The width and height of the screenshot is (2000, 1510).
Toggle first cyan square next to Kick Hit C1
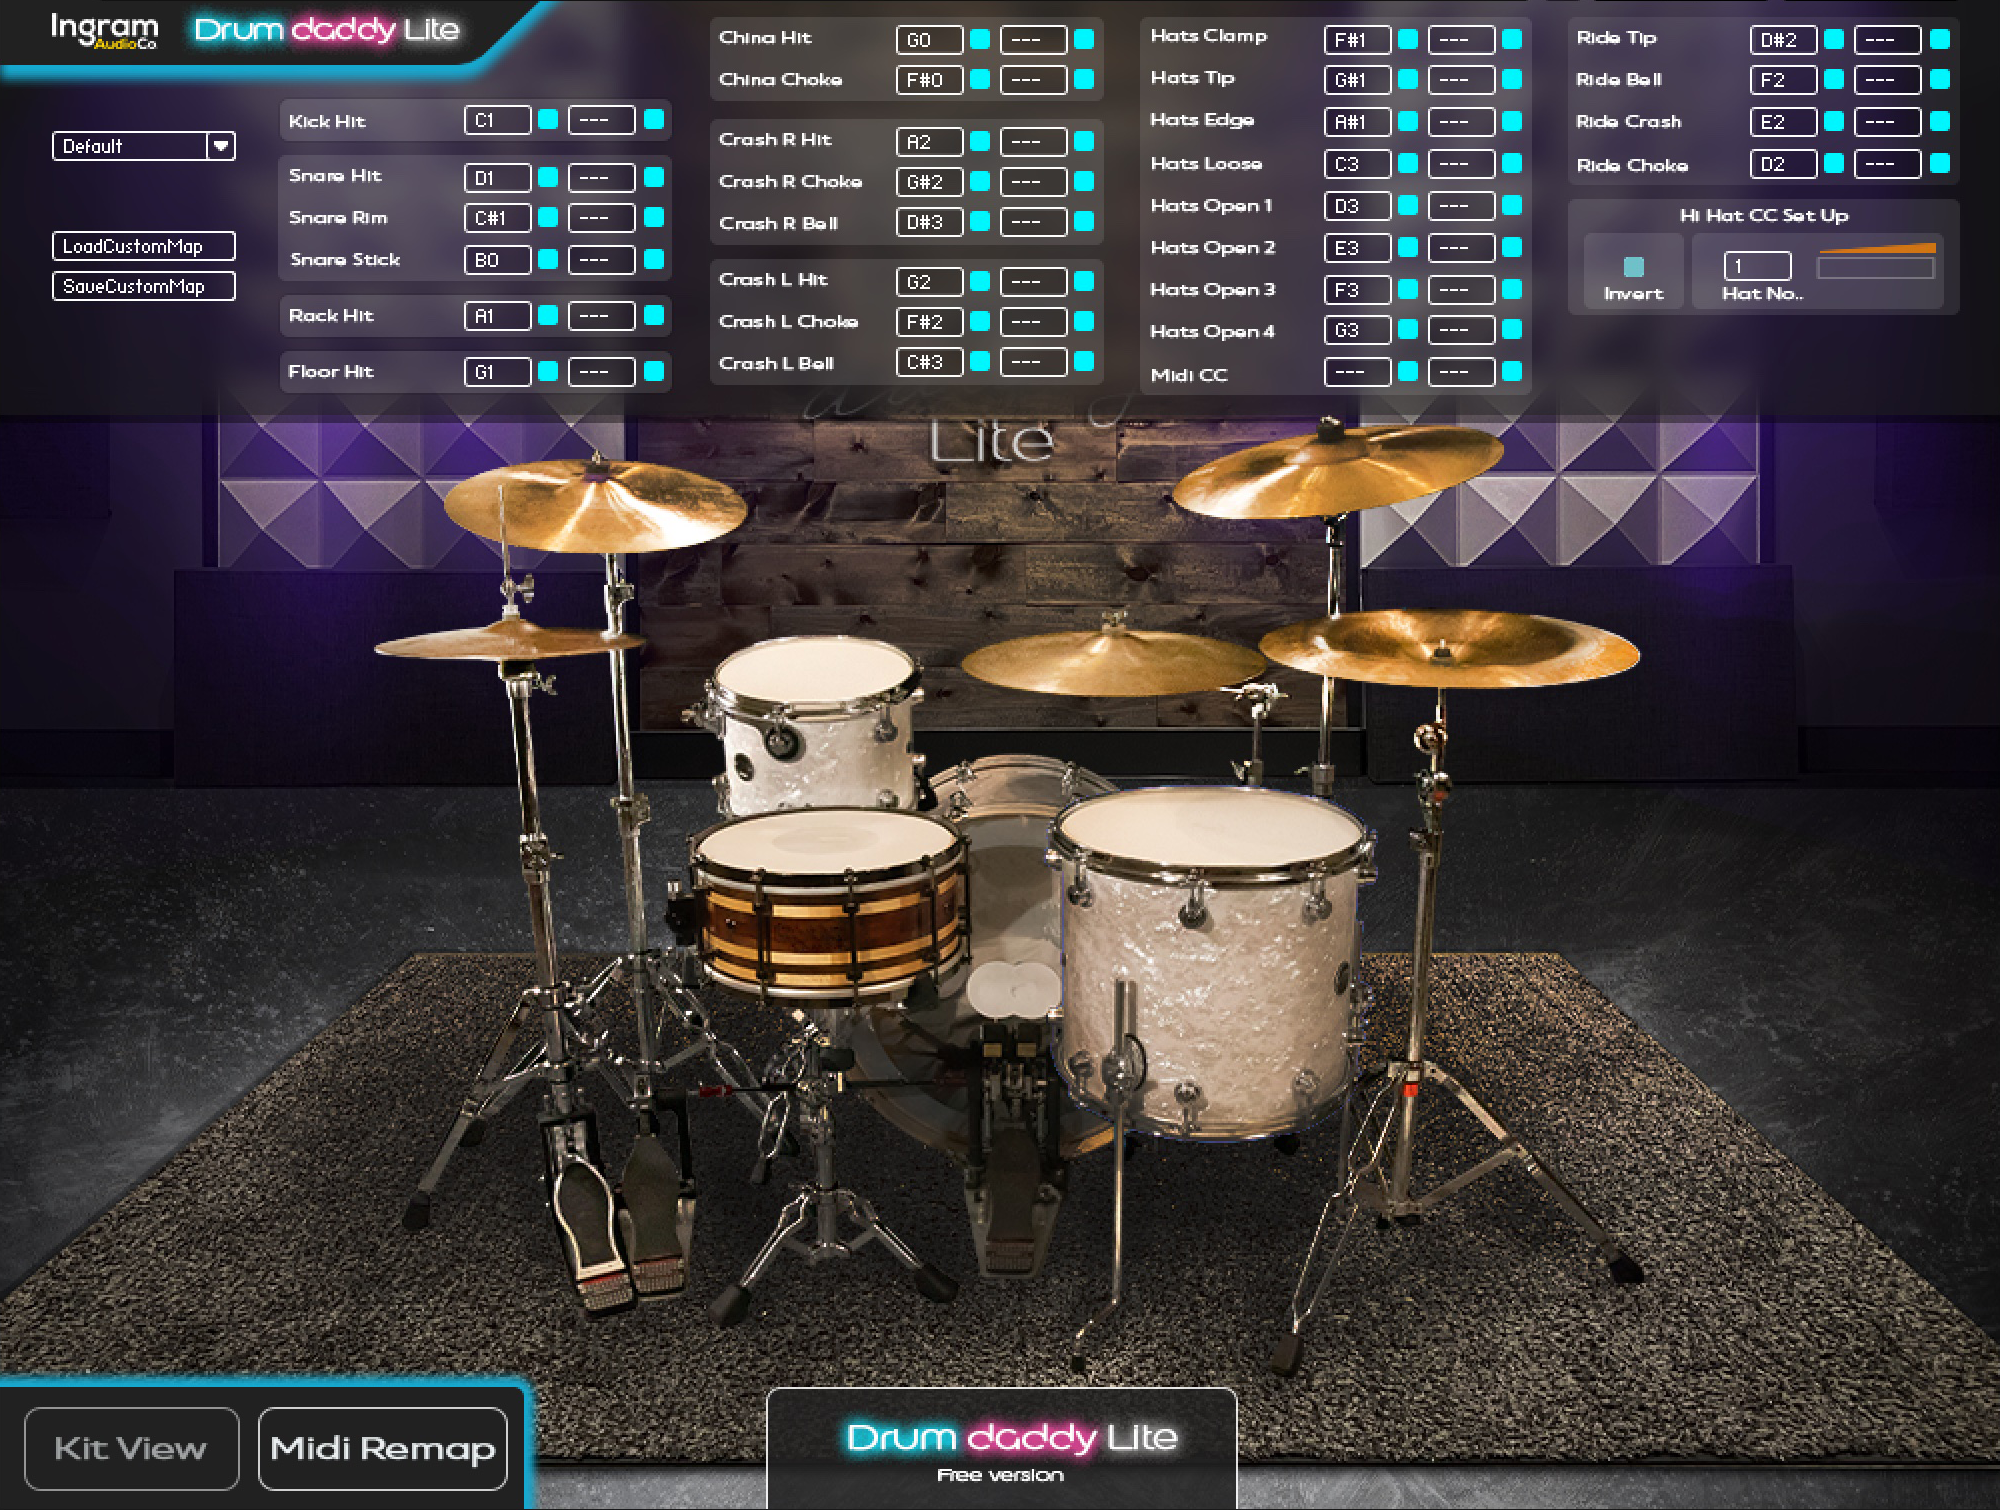[548, 120]
